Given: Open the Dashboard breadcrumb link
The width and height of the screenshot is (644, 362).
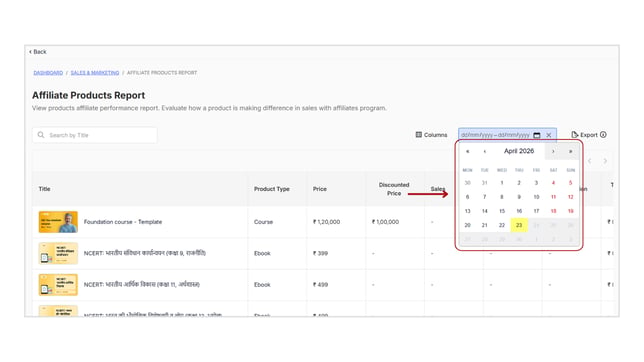Looking at the screenshot, I should pyautogui.click(x=48, y=73).
